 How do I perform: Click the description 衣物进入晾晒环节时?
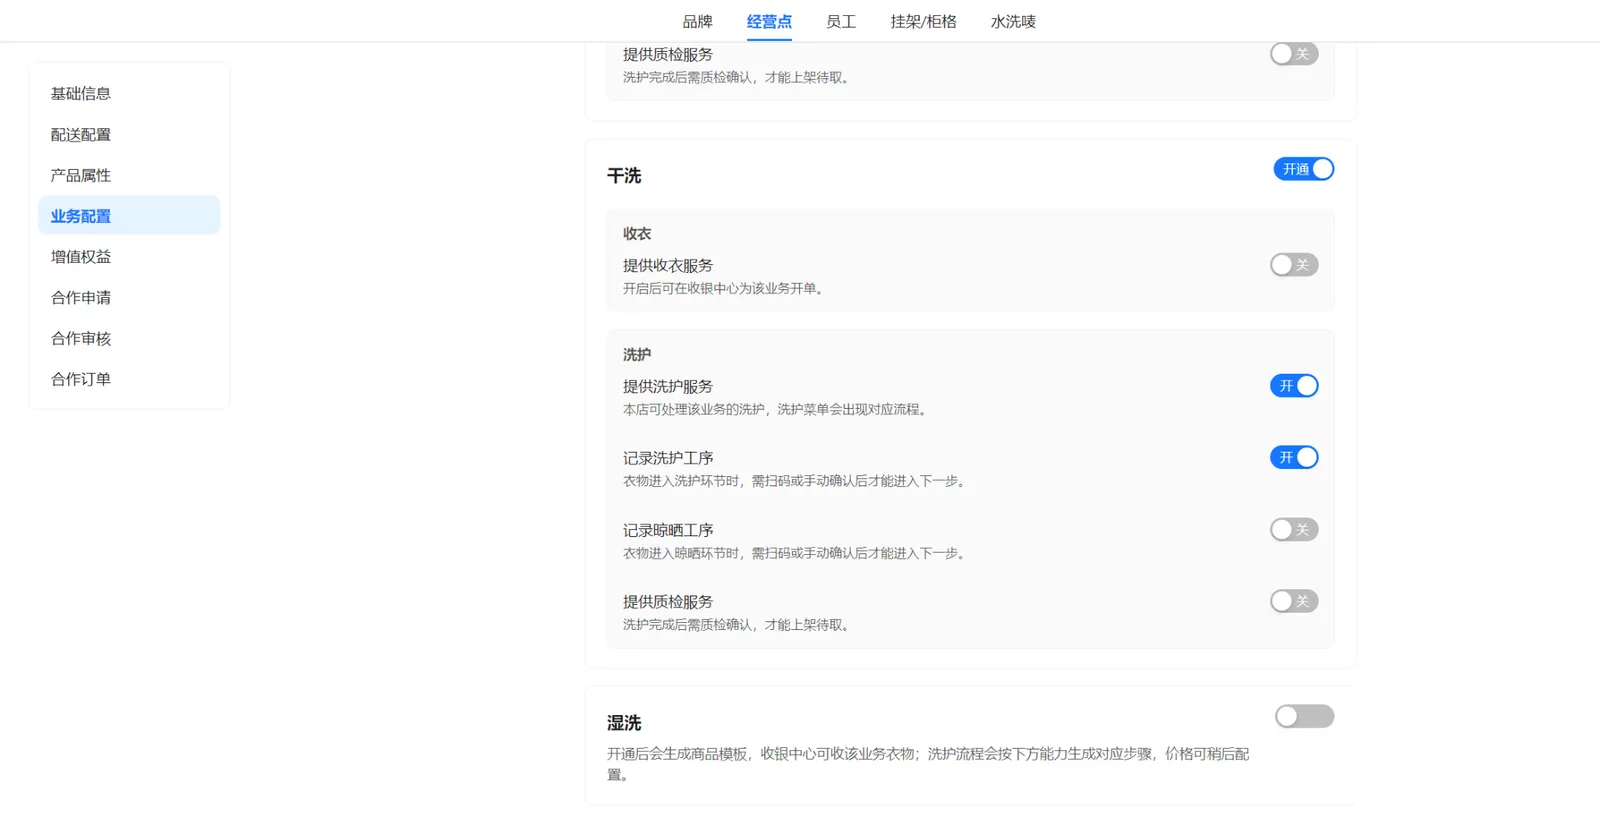[797, 553]
